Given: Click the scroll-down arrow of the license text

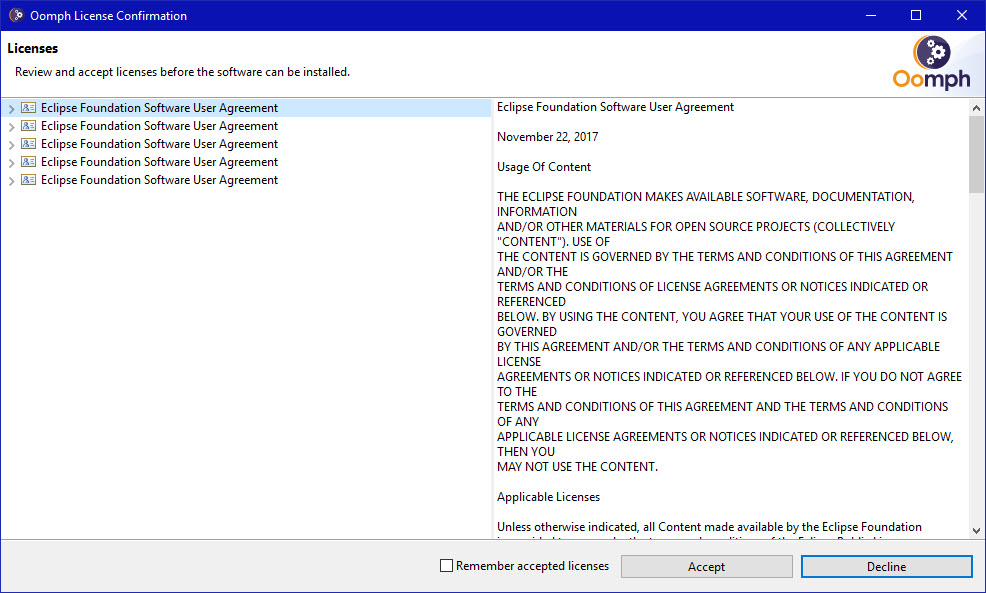Looking at the screenshot, I should pyautogui.click(x=977, y=530).
